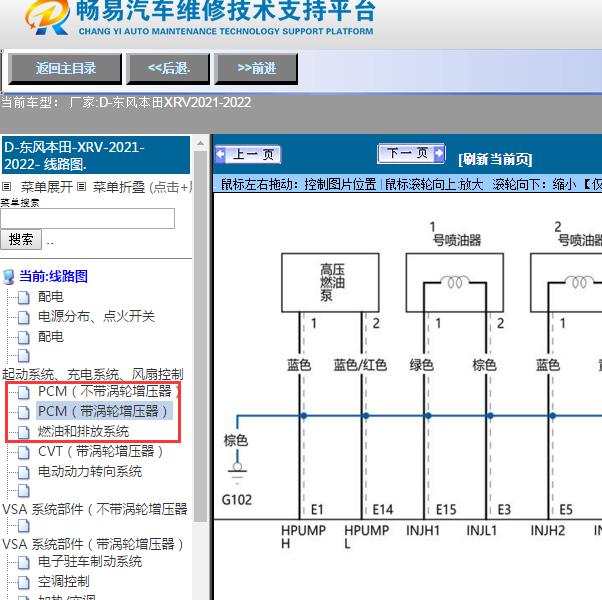The image size is (602, 600).
Task: Click the platform logo icon
Action: pos(48,17)
